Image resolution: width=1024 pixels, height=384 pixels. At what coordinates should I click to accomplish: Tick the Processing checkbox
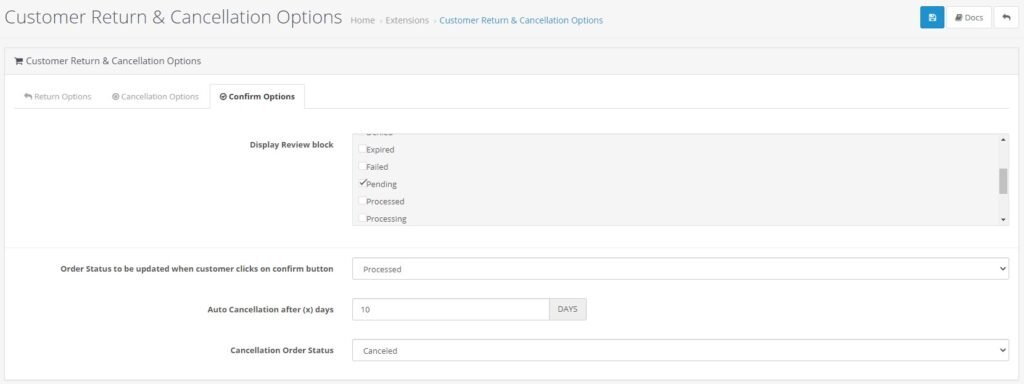pyautogui.click(x=362, y=218)
